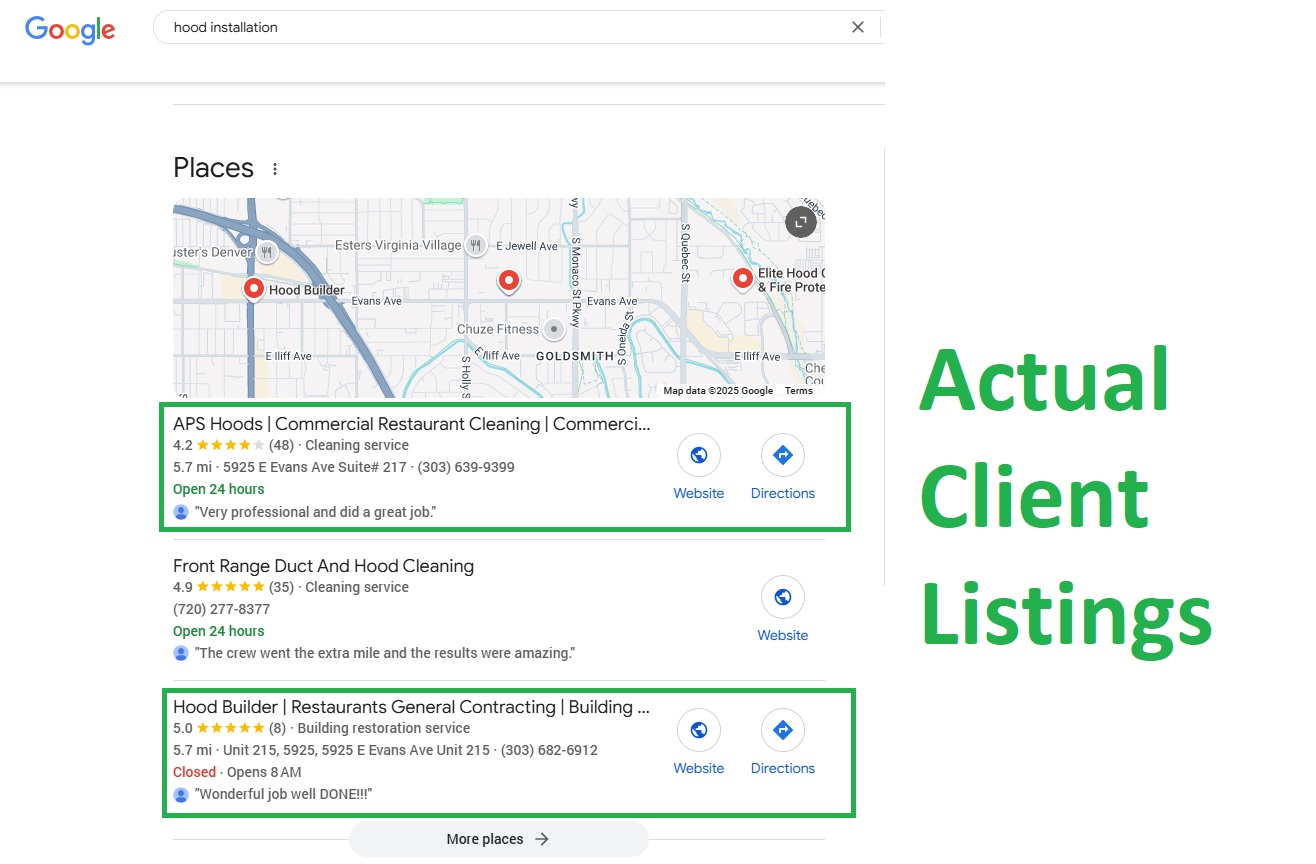Click the Terms link on map
Viewport: 1316px width, 864px height.
(799, 391)
